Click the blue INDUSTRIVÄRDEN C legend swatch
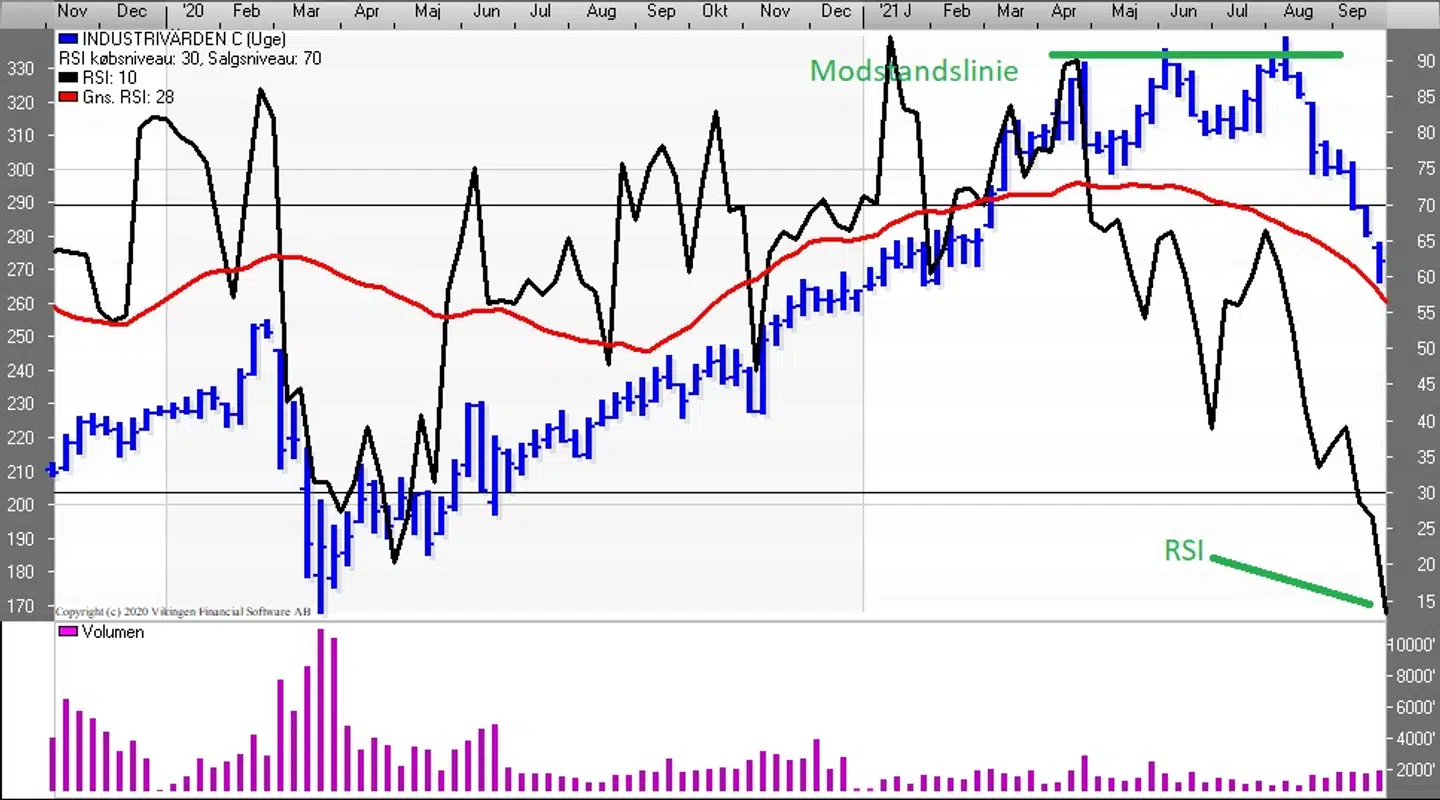 68,40
